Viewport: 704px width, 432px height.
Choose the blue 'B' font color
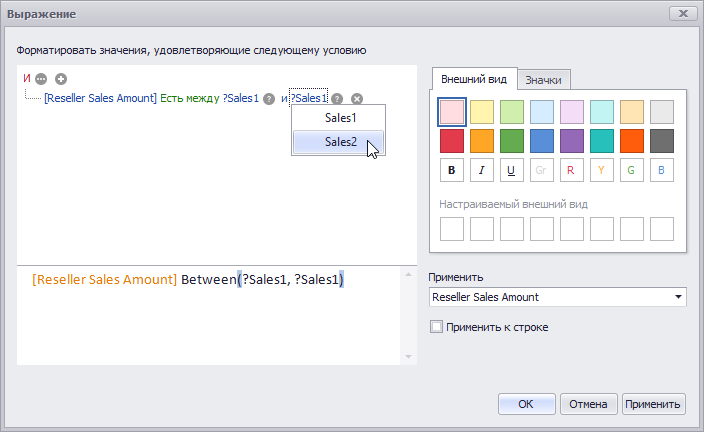[x=662, y=170]
